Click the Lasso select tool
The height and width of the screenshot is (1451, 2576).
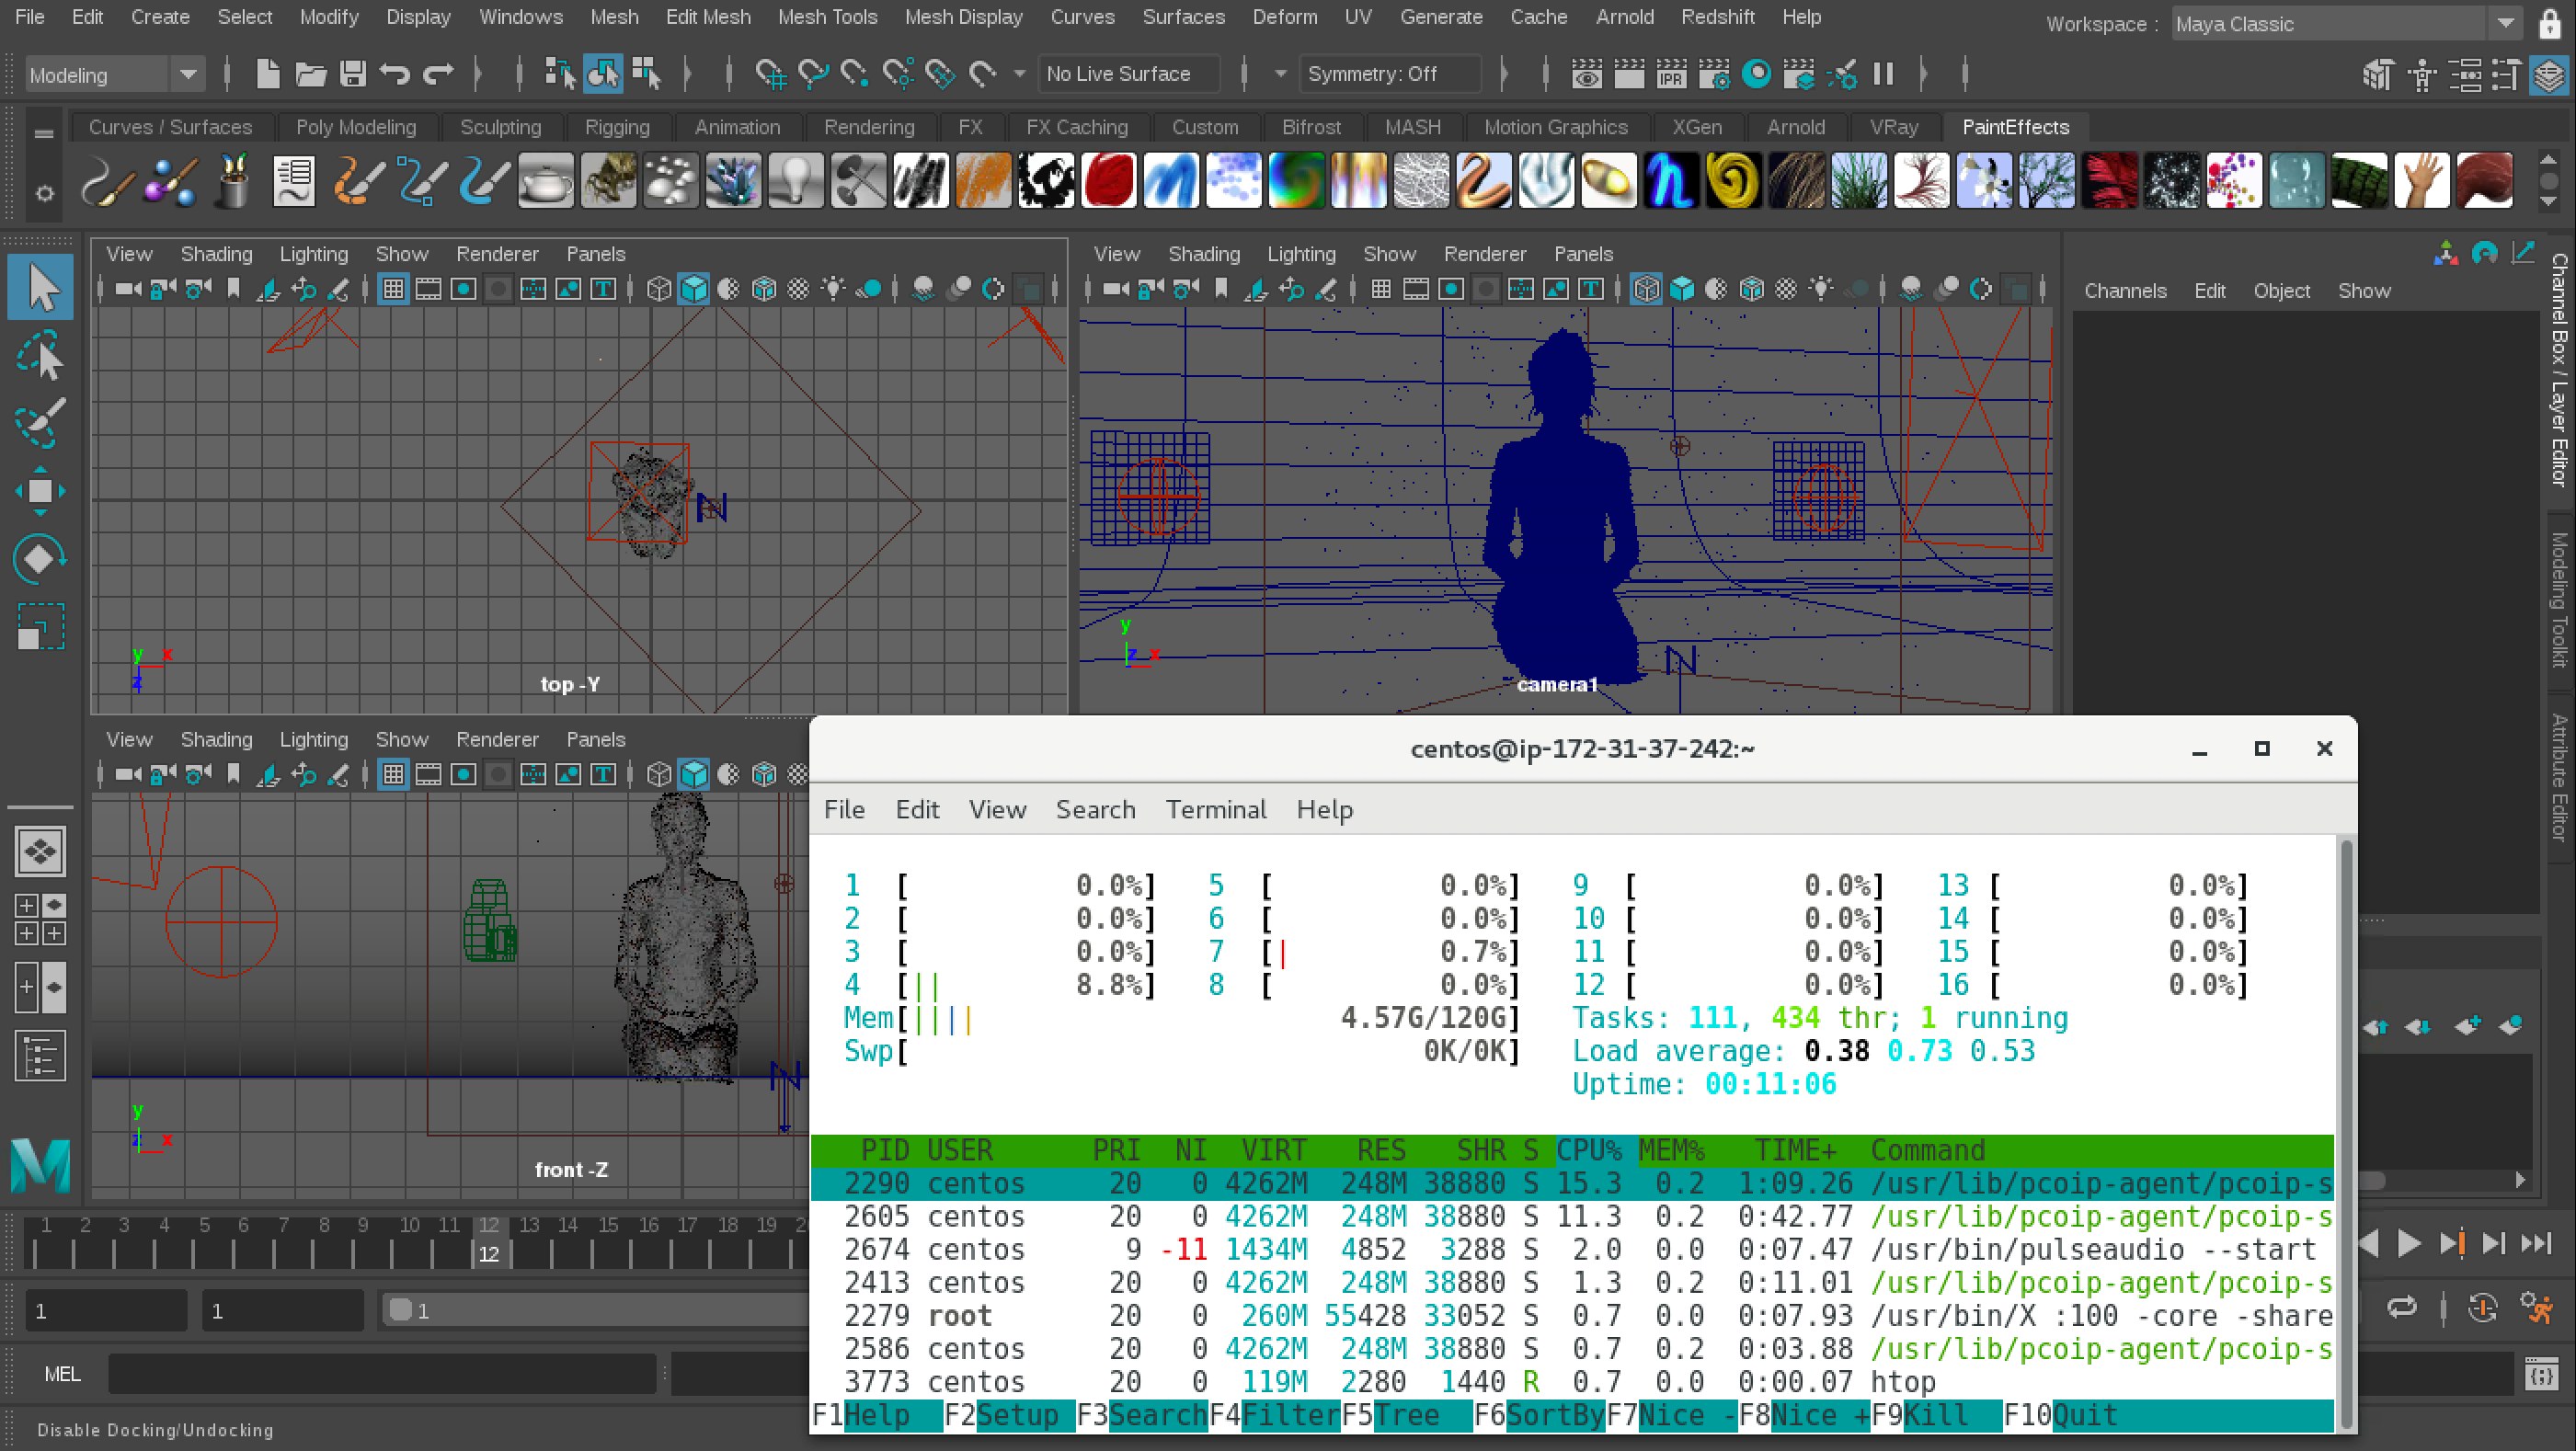coord(40,355)
